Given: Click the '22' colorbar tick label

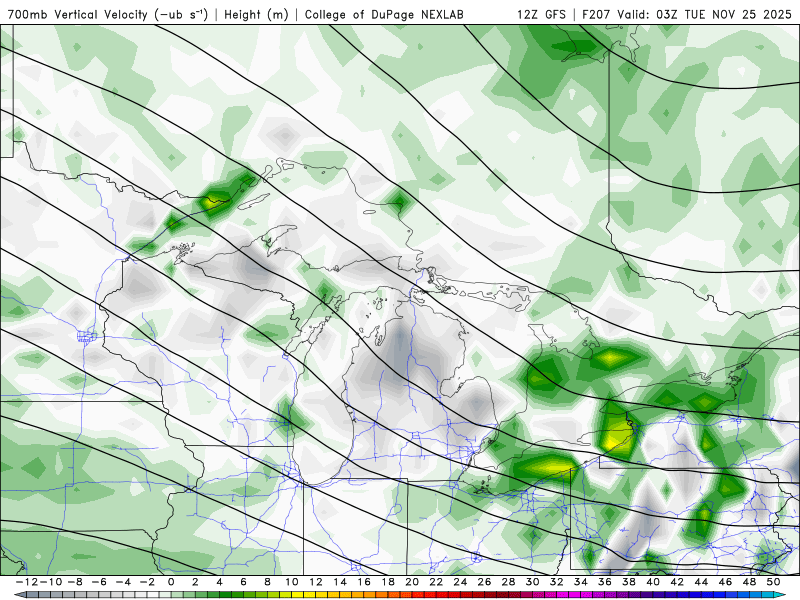Looking at the screenshot, I should click(x=436, y=582).
